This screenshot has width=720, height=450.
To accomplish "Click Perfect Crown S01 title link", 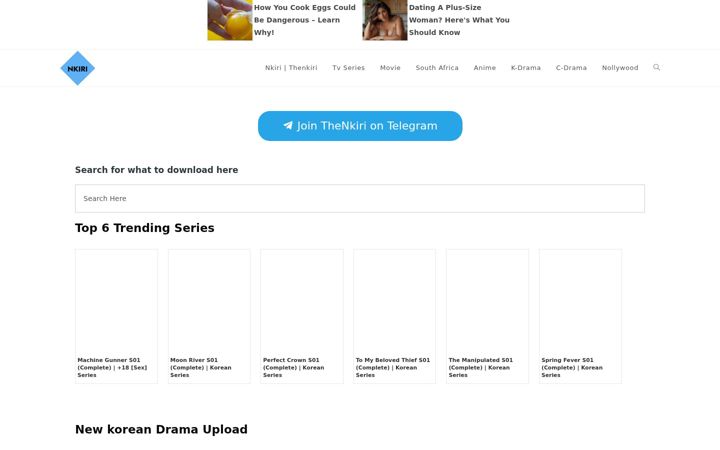I will click(293, 367).
